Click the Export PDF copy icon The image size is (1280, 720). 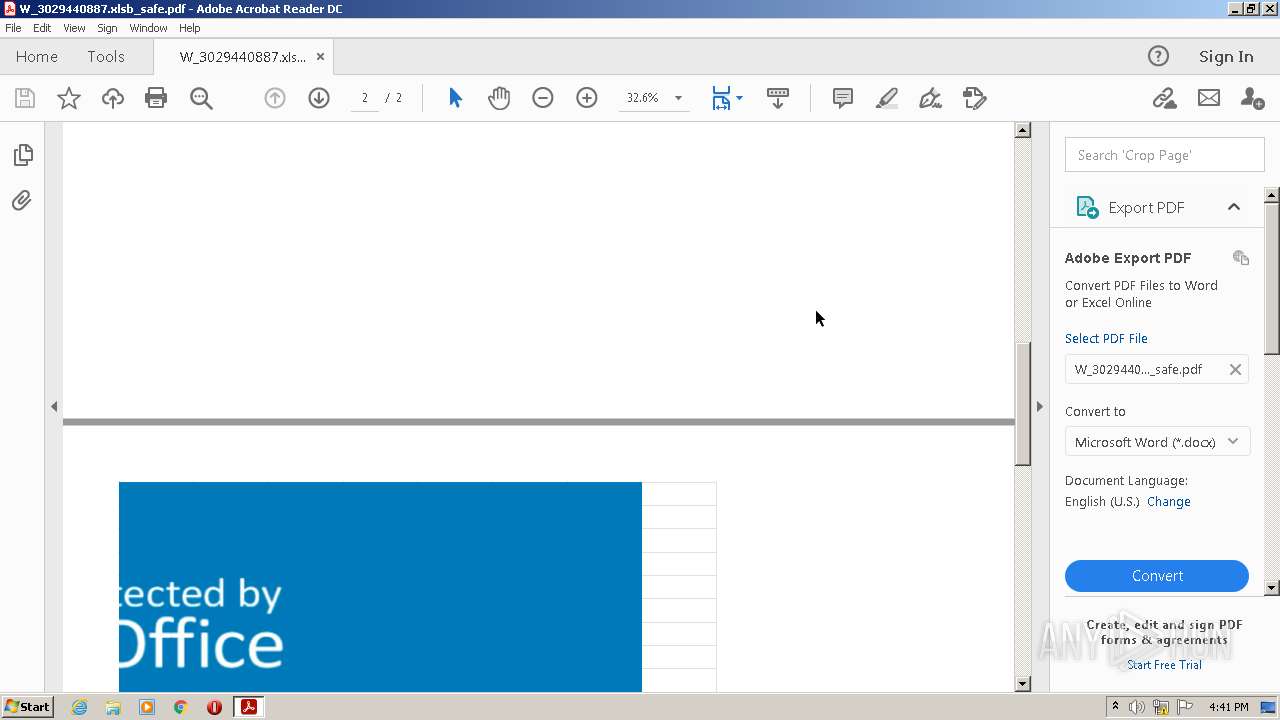tap(1241, 257)
